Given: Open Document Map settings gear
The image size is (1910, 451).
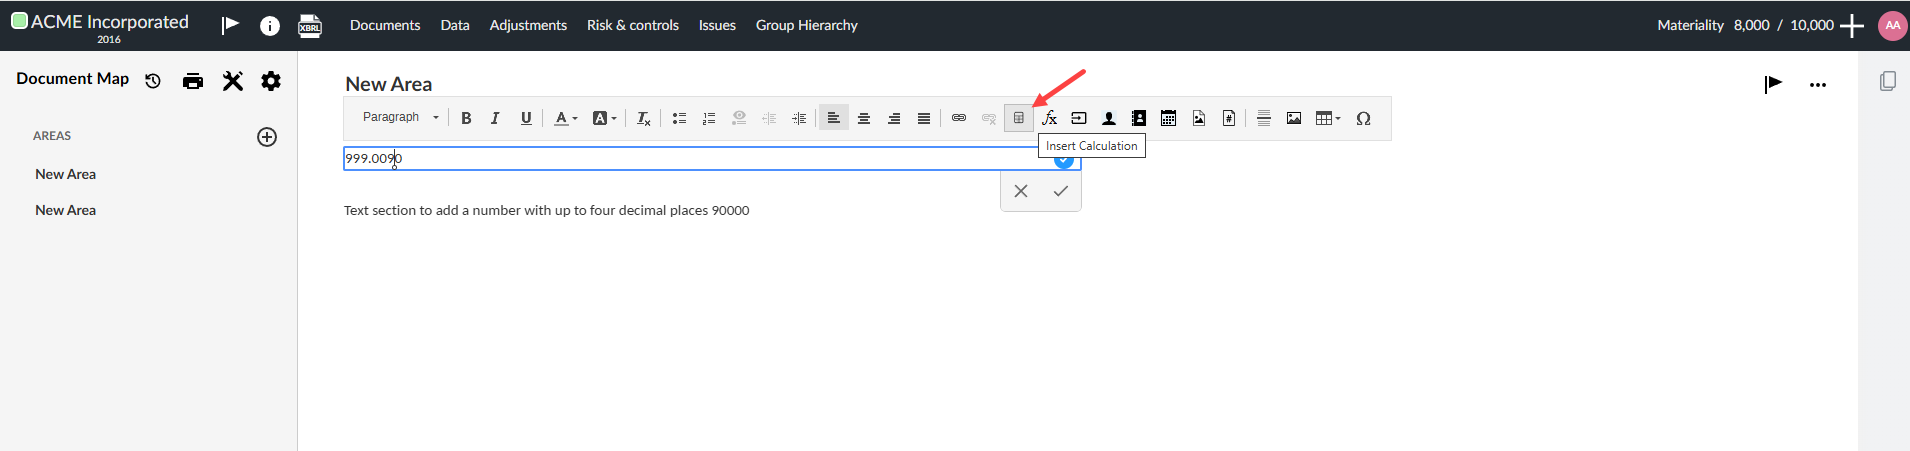Looking at the screenshot, I should pyautogui.click(x=271, y=81).
